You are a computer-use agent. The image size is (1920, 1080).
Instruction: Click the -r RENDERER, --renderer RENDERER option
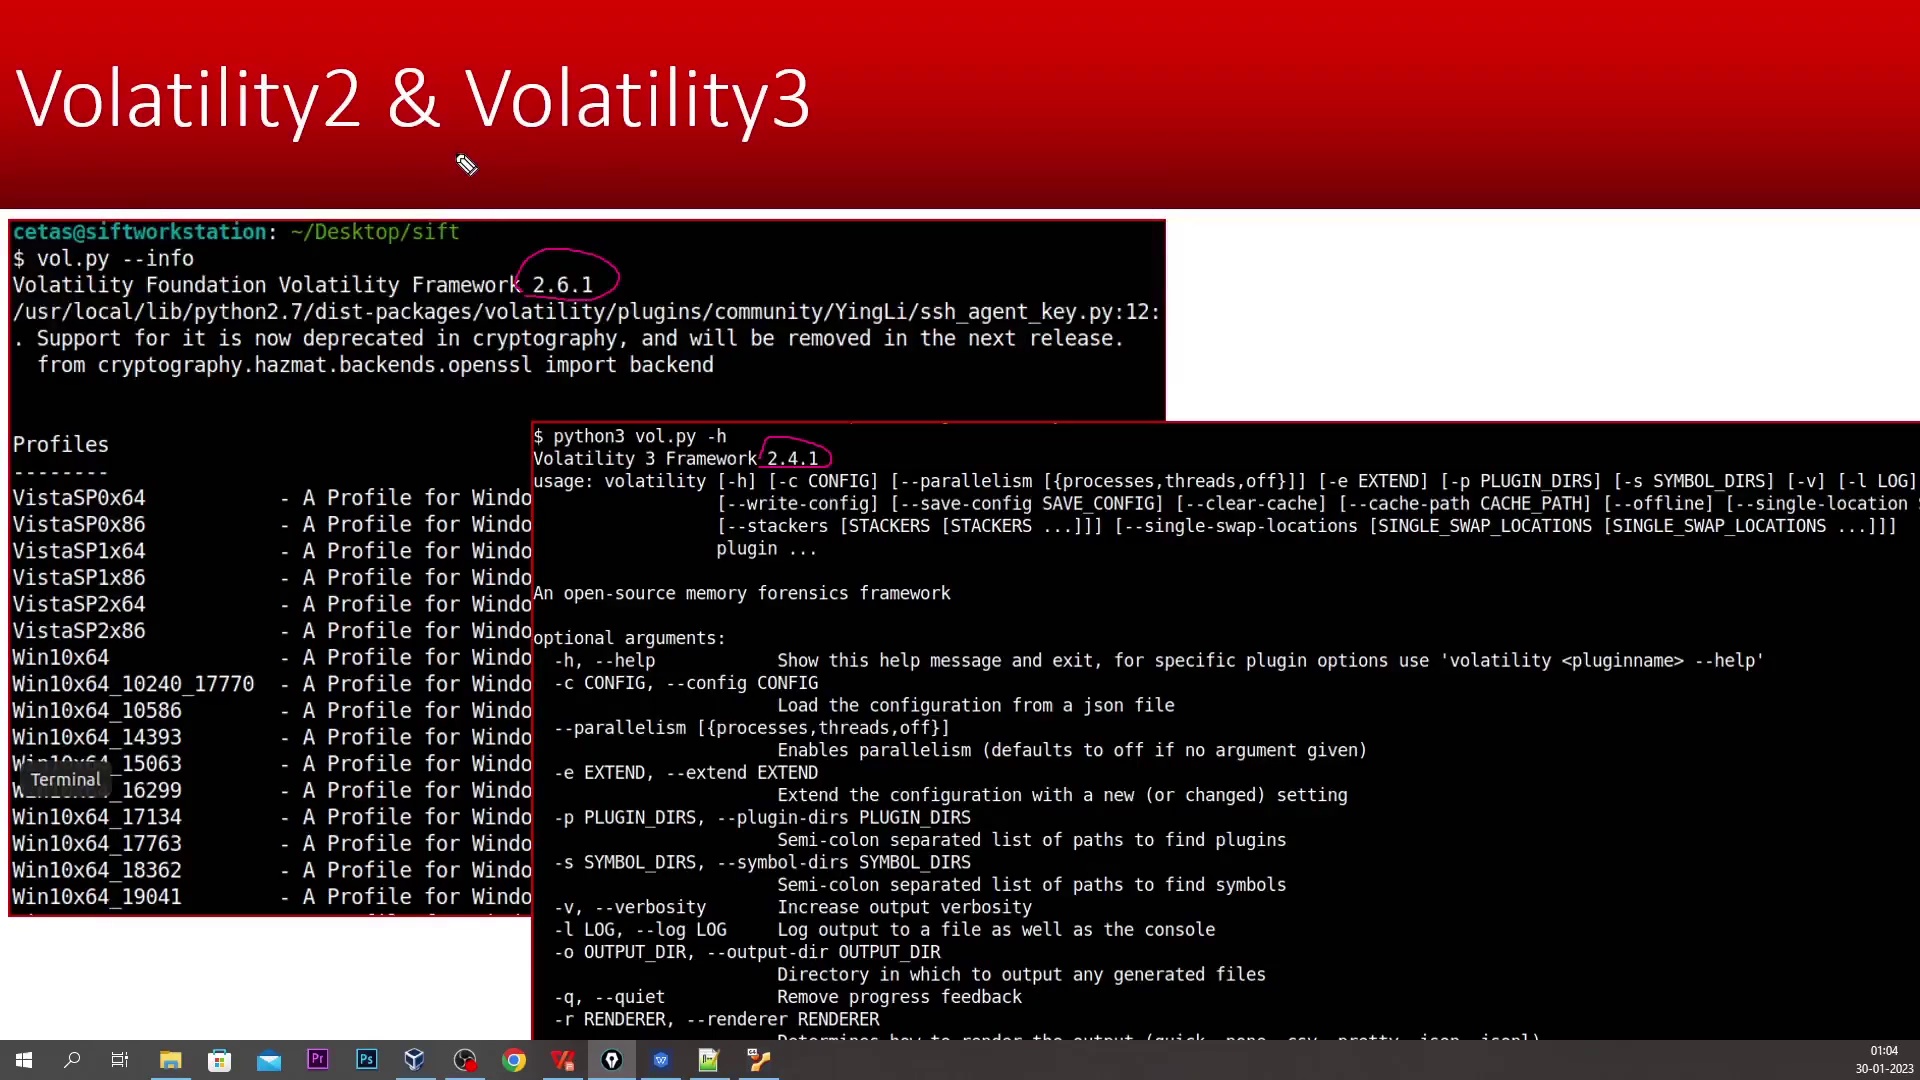(x=717, y=1020)
